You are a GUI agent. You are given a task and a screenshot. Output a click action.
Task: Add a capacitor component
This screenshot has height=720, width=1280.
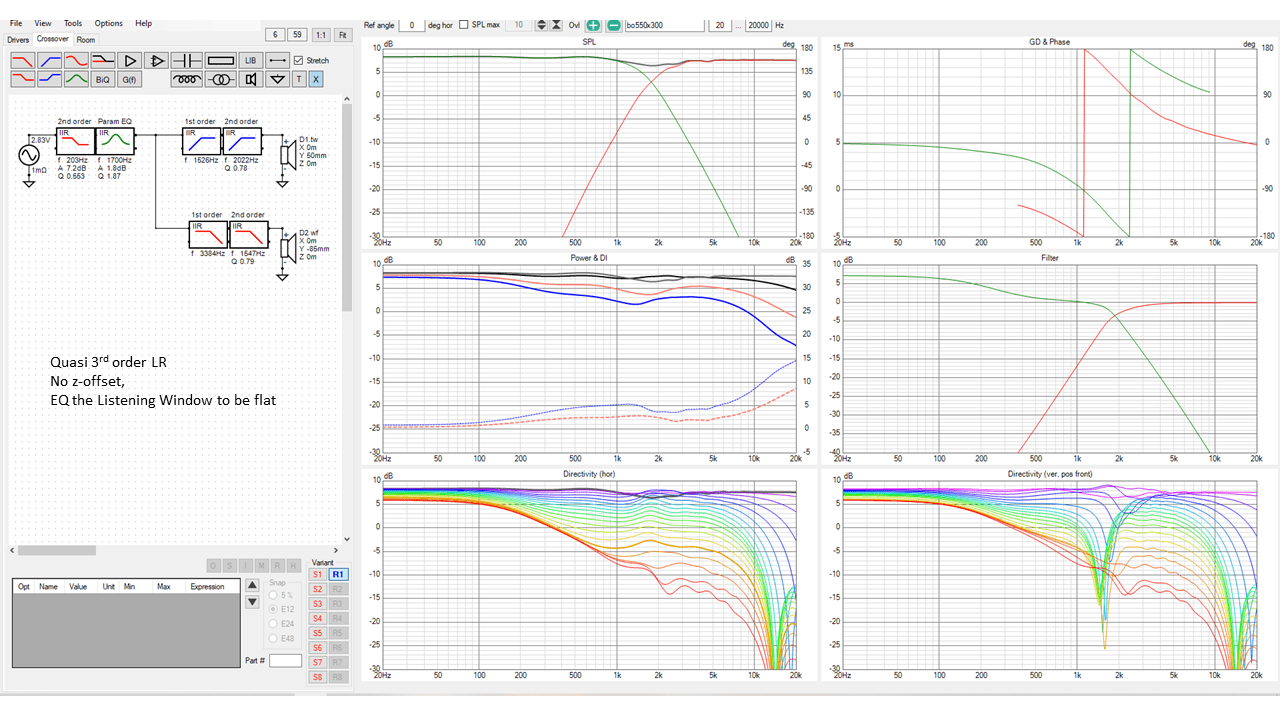pyautogui.click(x=187, y=60)
